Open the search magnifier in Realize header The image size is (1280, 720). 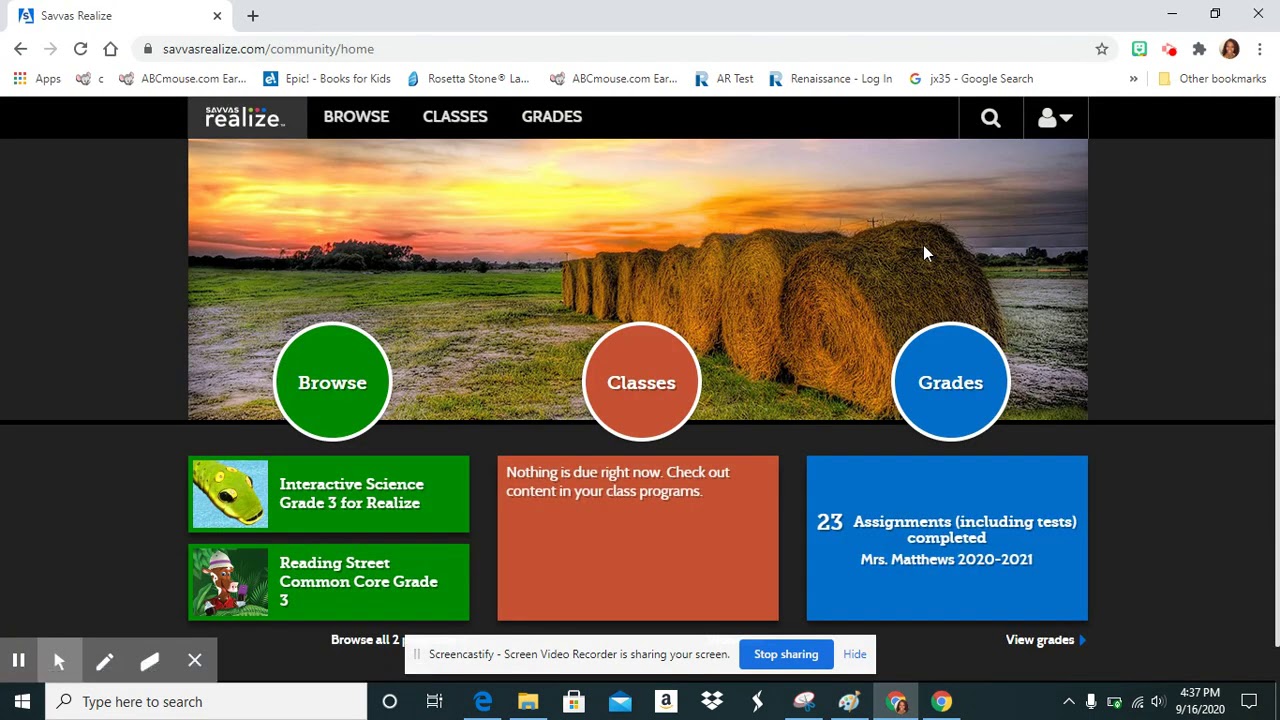point(990,118)
